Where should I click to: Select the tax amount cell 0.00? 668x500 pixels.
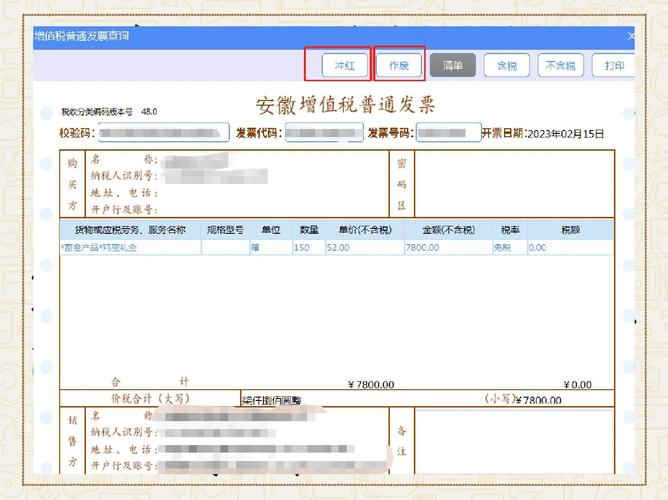click(570, 247)
